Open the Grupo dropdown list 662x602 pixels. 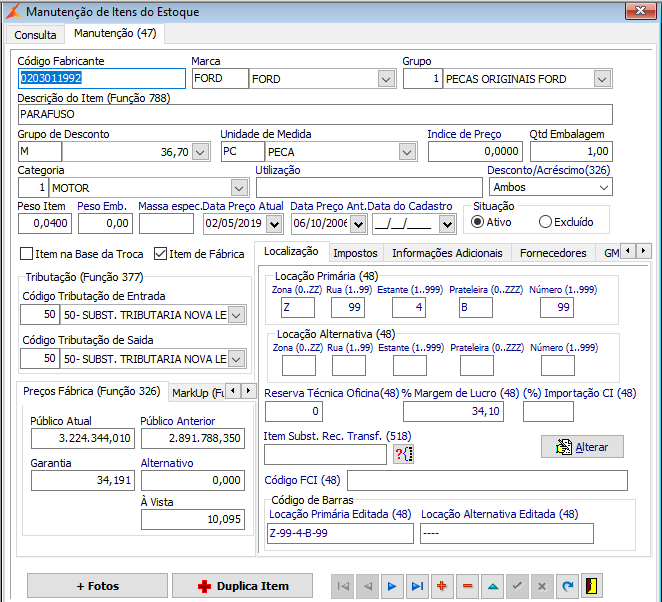[x=601, y=79]
